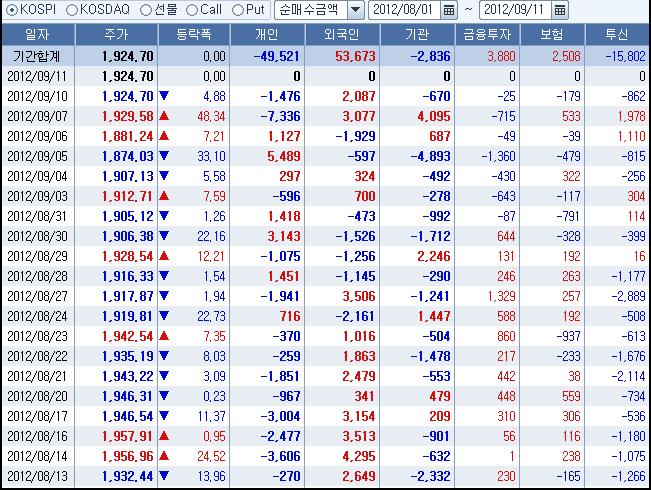The width and height of the screenshot is (651, 490).
Task: Click the 기관 value -4,893
Action: point(431,156)
